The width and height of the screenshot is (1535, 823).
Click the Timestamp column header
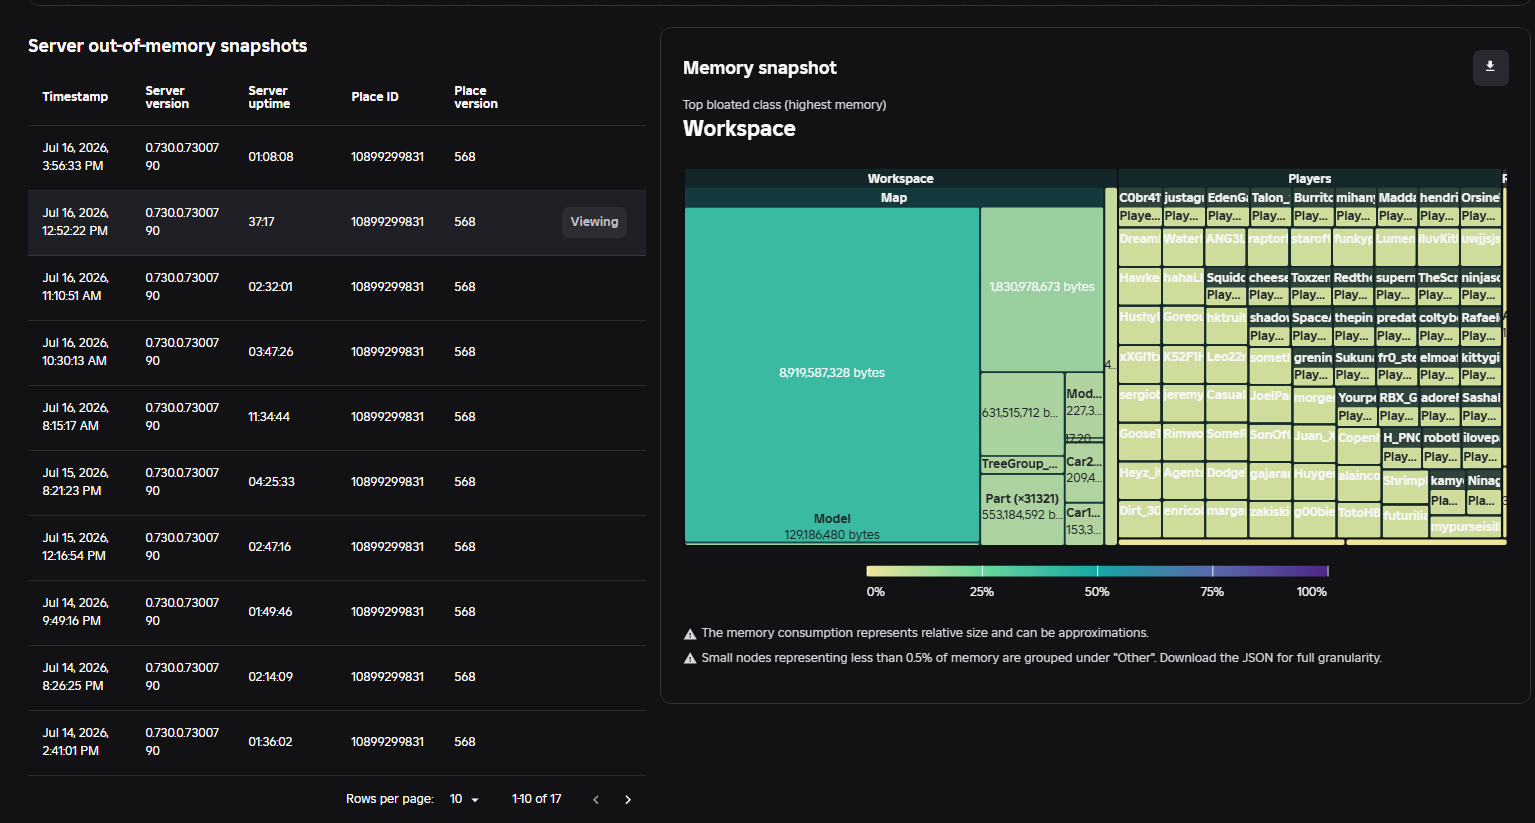[x=75, y=97]
